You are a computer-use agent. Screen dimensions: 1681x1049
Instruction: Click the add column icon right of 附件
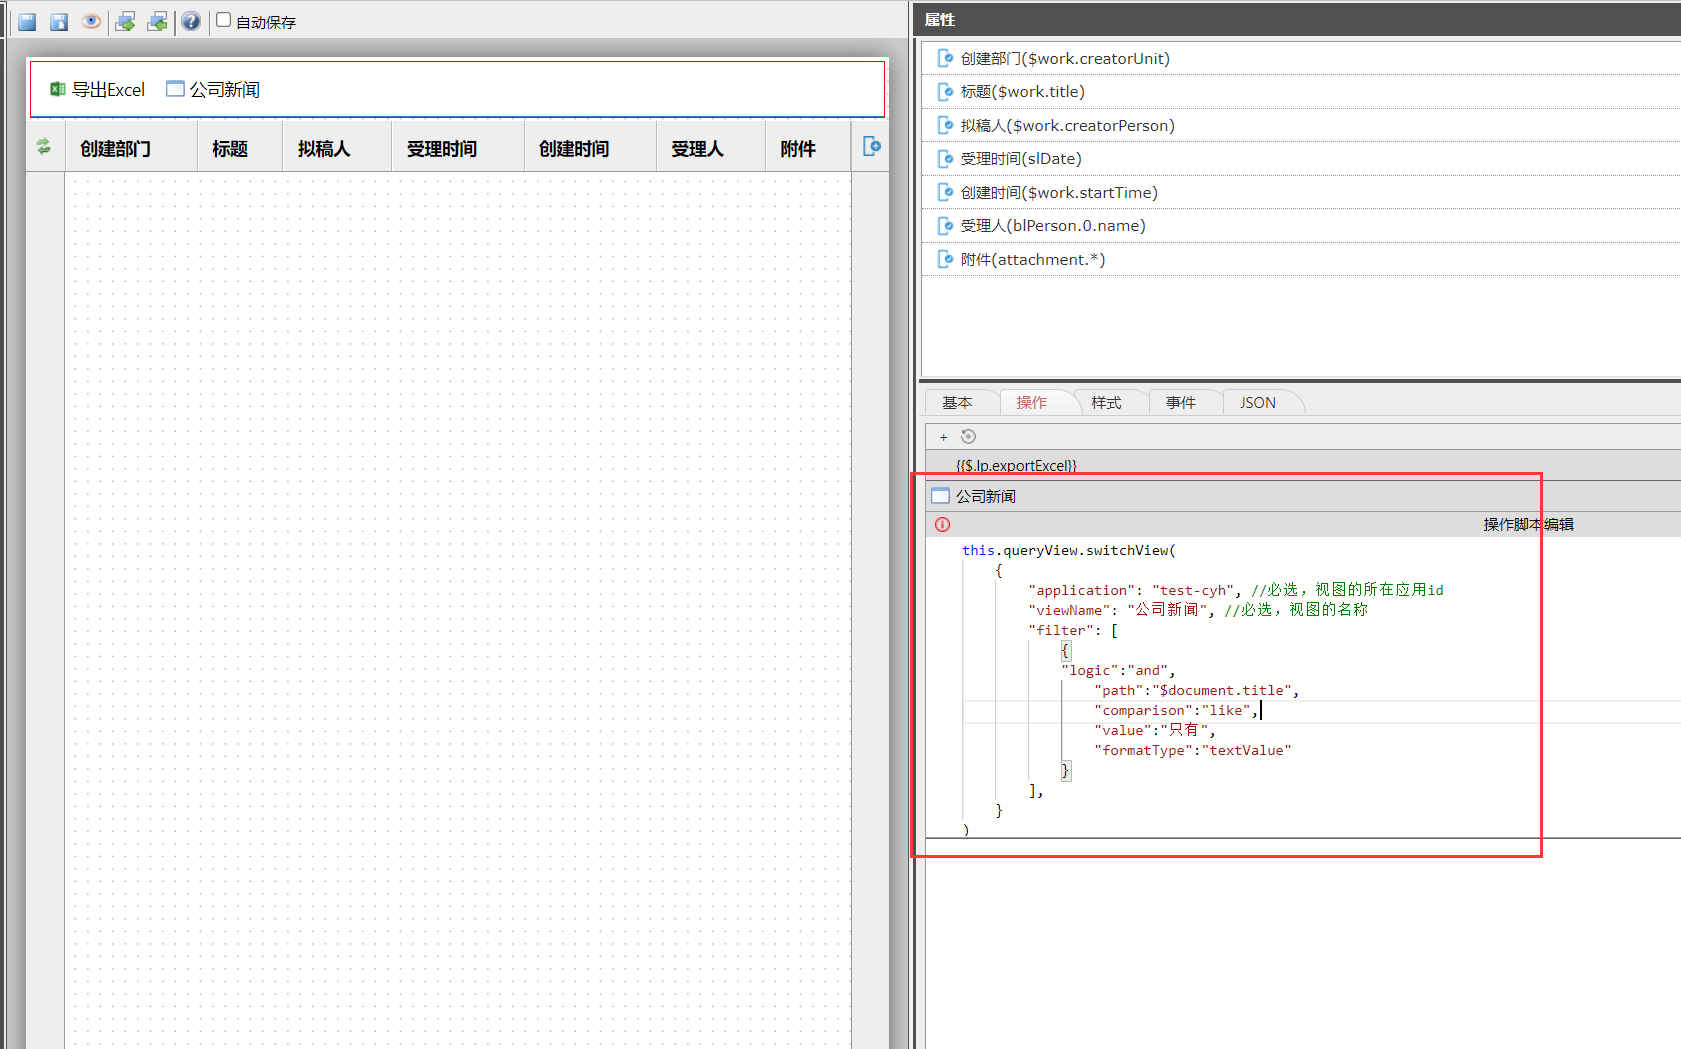871,146
